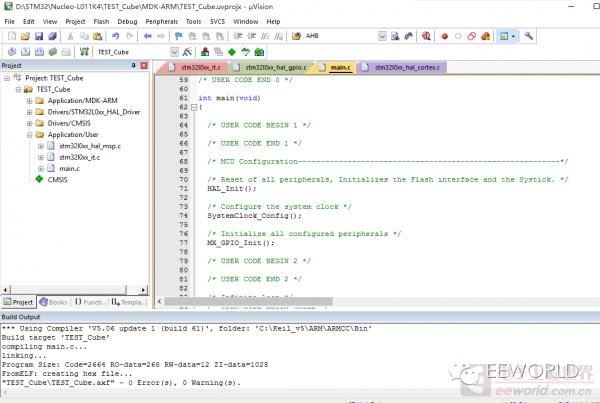
Task: Click the green CMSIS diamond in project tree
Action: pos(39,180)
